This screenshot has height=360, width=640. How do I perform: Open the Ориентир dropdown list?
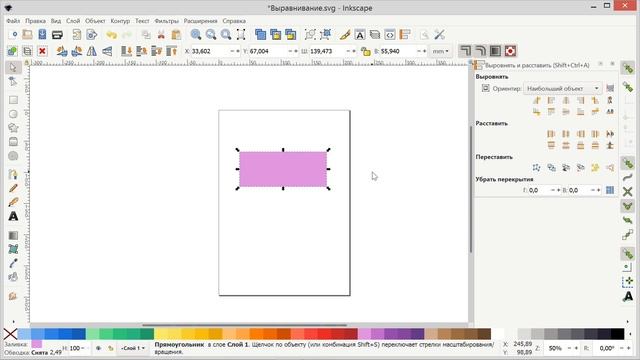pos(562,88)
